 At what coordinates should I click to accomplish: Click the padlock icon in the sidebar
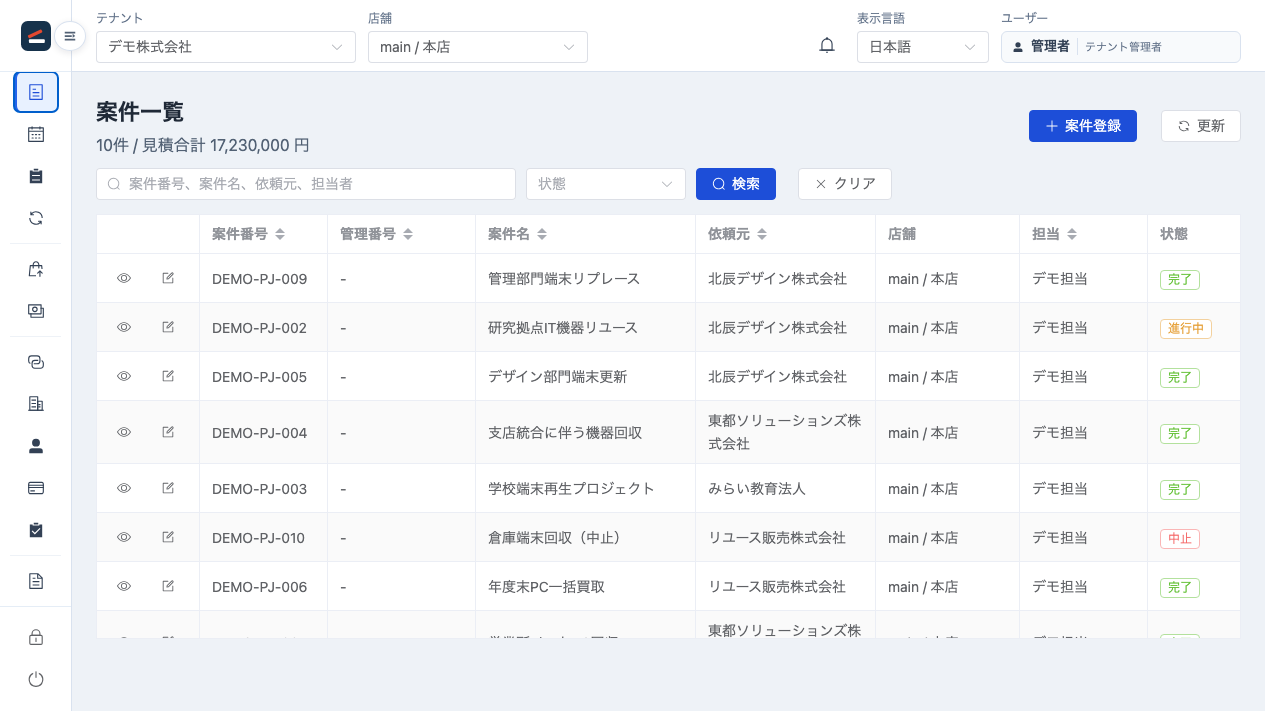(36, 637)
